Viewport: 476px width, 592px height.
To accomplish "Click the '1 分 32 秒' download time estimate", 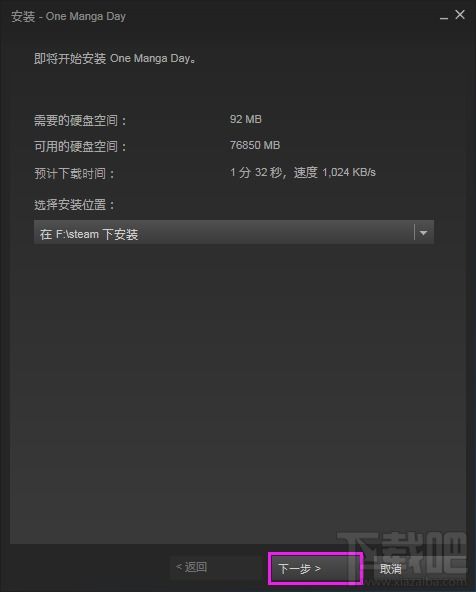I will coord(256,173).
